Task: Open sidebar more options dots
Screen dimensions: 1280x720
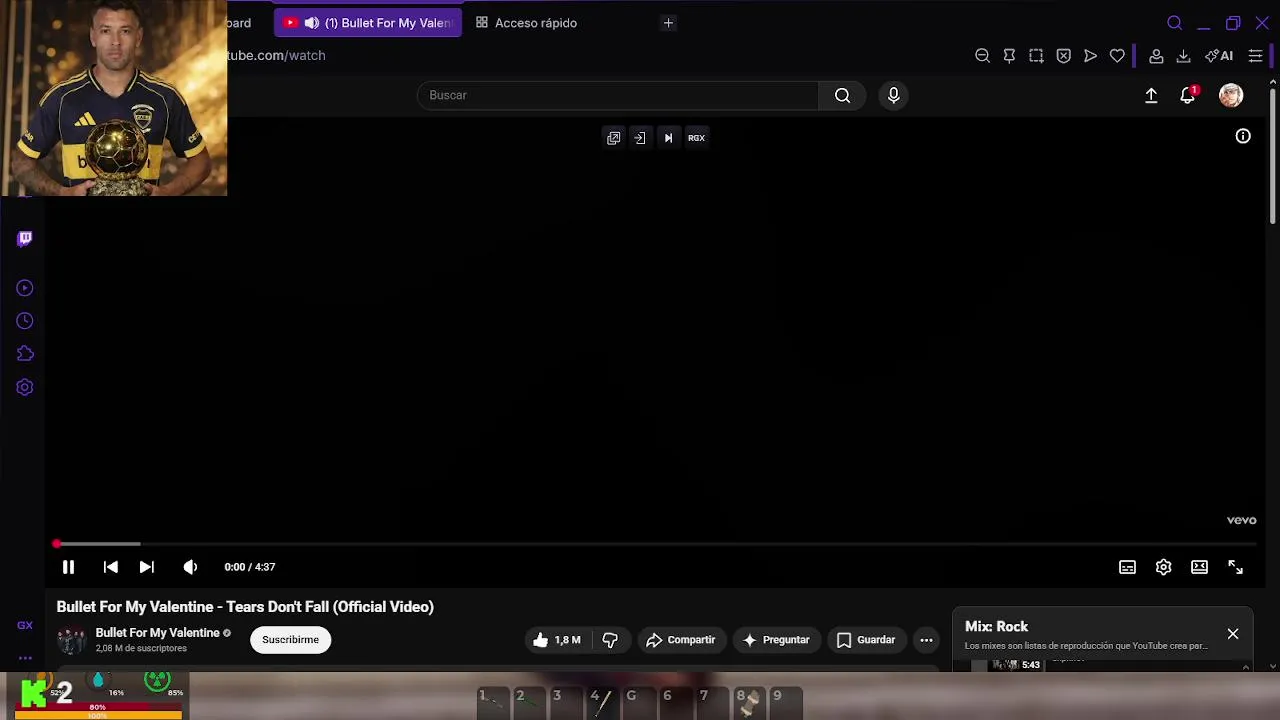Action: pos(25,658)
